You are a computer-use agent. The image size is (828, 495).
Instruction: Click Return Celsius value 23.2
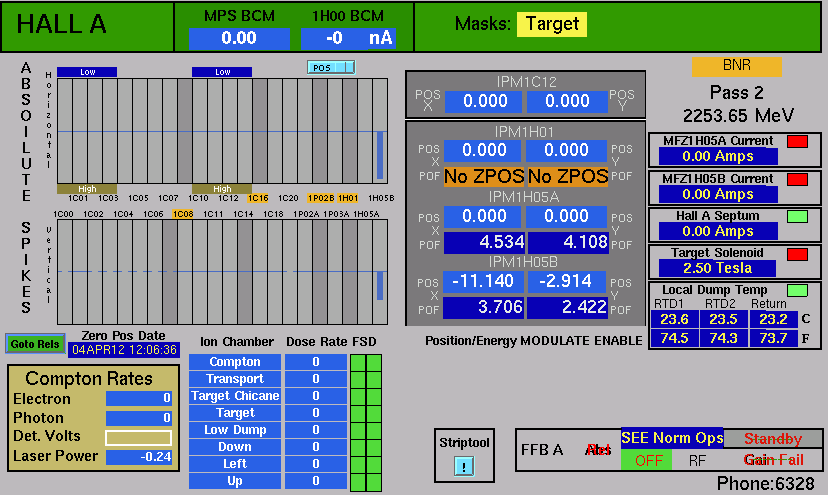pos(774,320)
